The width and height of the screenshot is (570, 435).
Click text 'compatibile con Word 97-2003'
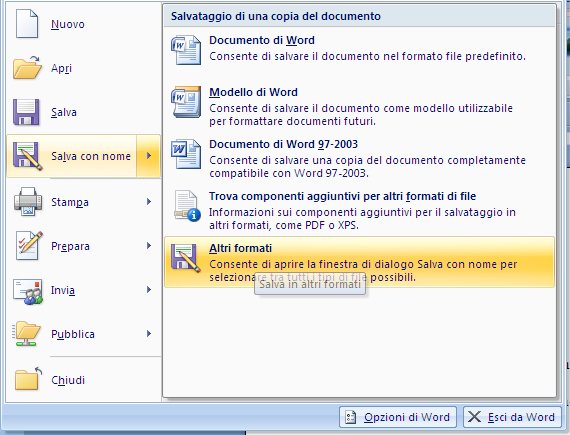(289, 173)
